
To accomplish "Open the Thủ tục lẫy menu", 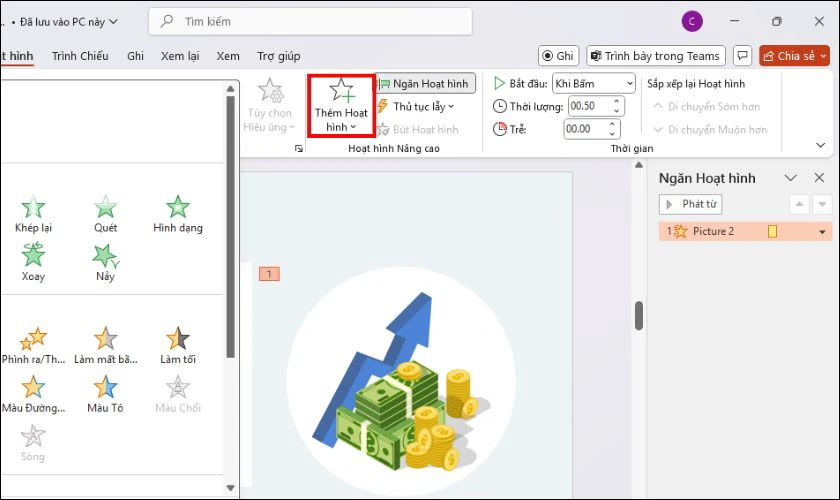I will 416,106.
